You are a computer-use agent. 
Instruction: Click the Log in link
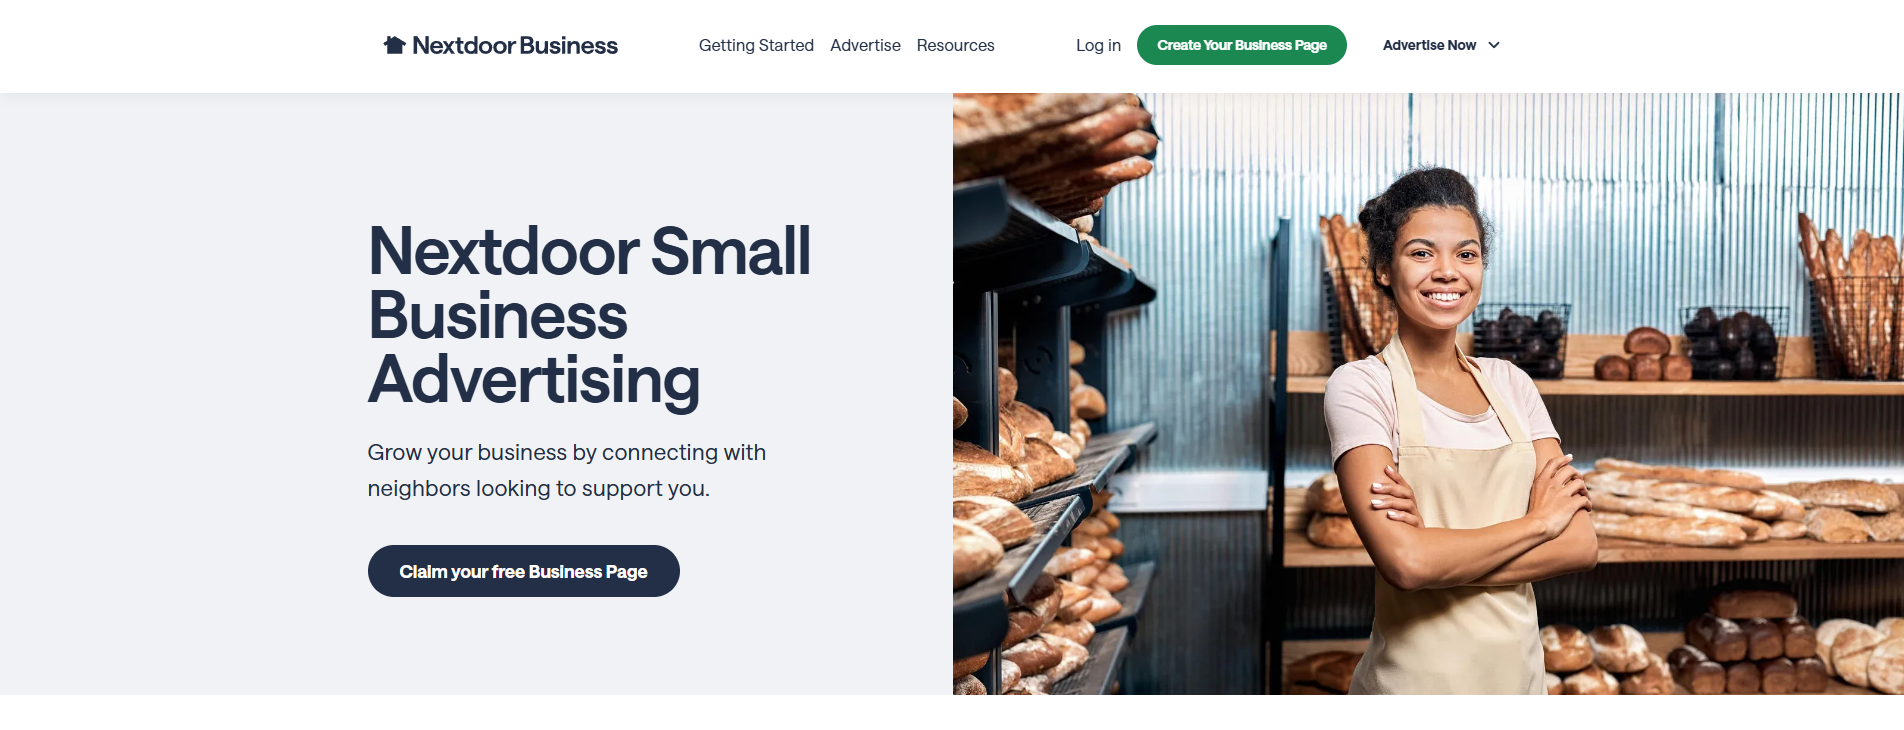1098,45
